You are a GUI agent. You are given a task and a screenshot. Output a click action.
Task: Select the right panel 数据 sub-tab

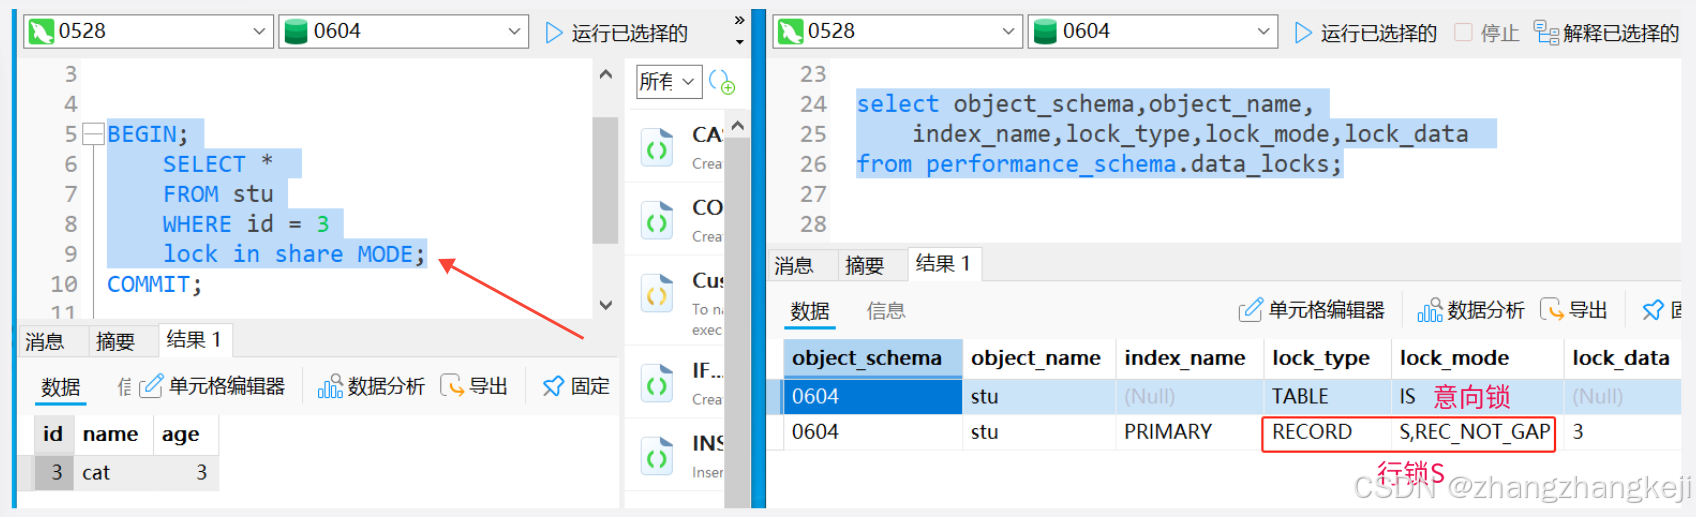click(x=810, y=311)
